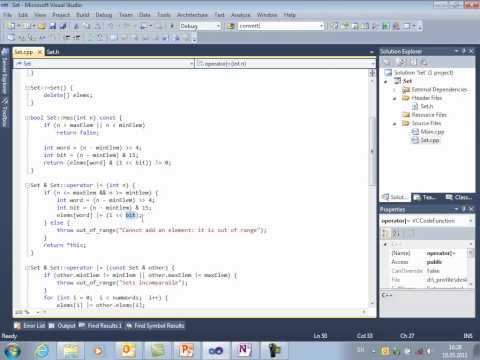Screen dimensions: 480x360
Task: Click the Save All toolbar icon
Action: pyautogui.click(x=63, y=26)
